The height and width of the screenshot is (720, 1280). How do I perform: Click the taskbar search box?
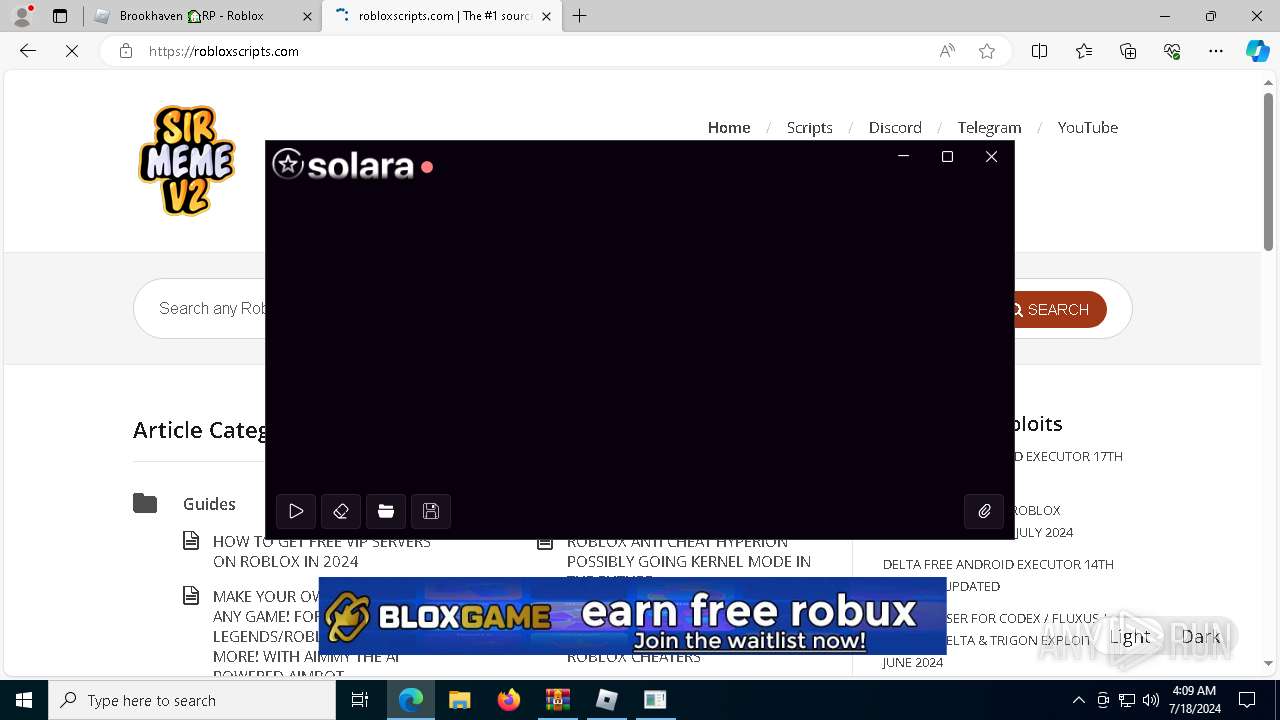point(192,700)
